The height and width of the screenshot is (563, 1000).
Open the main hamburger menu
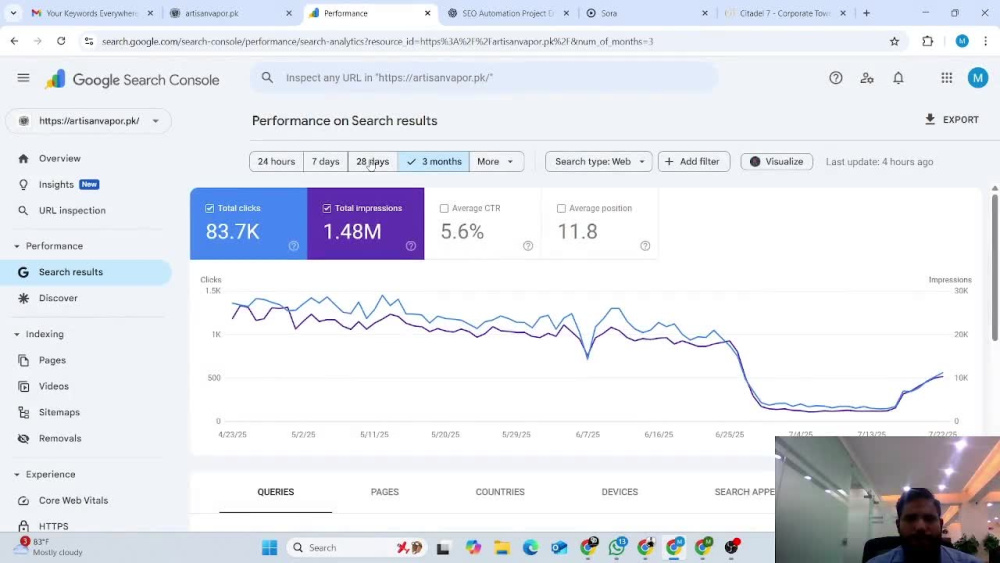24,78
